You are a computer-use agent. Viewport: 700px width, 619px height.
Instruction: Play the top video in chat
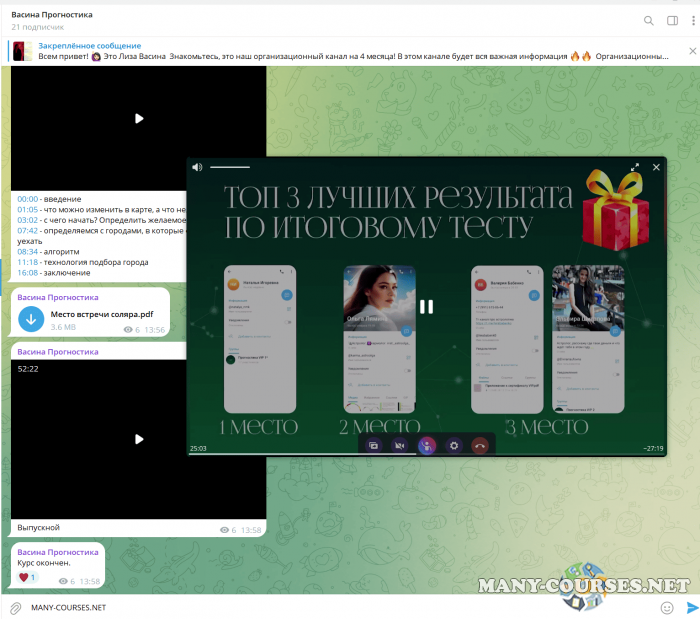[x=139, y=118]
